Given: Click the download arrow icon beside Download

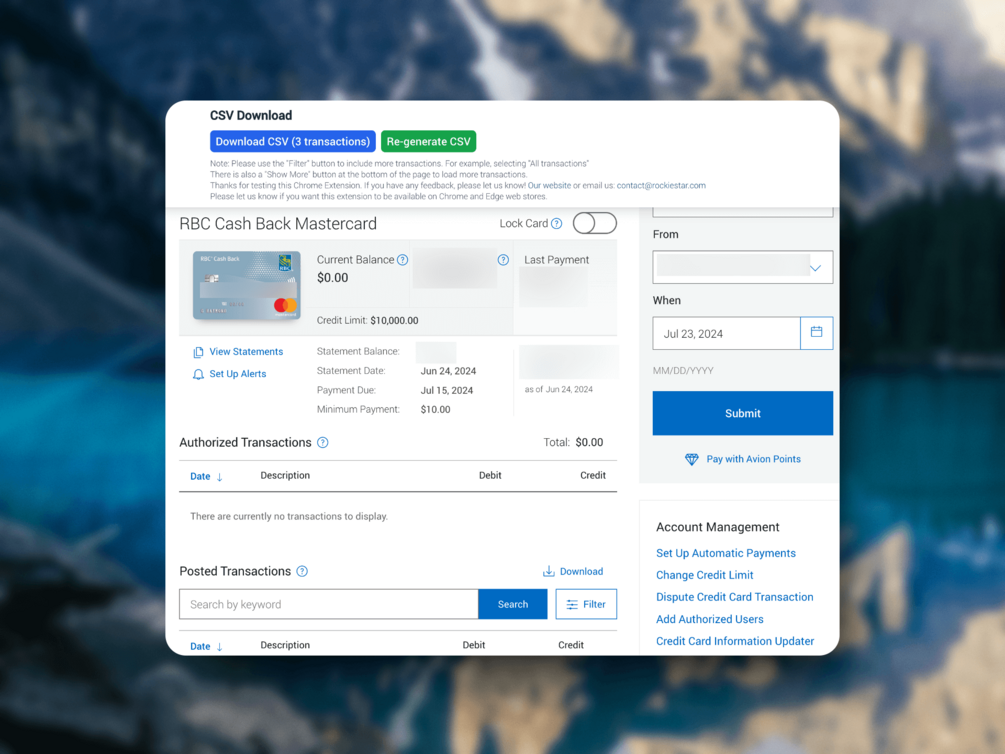Looking at the screenshot, I should point(549,571).
